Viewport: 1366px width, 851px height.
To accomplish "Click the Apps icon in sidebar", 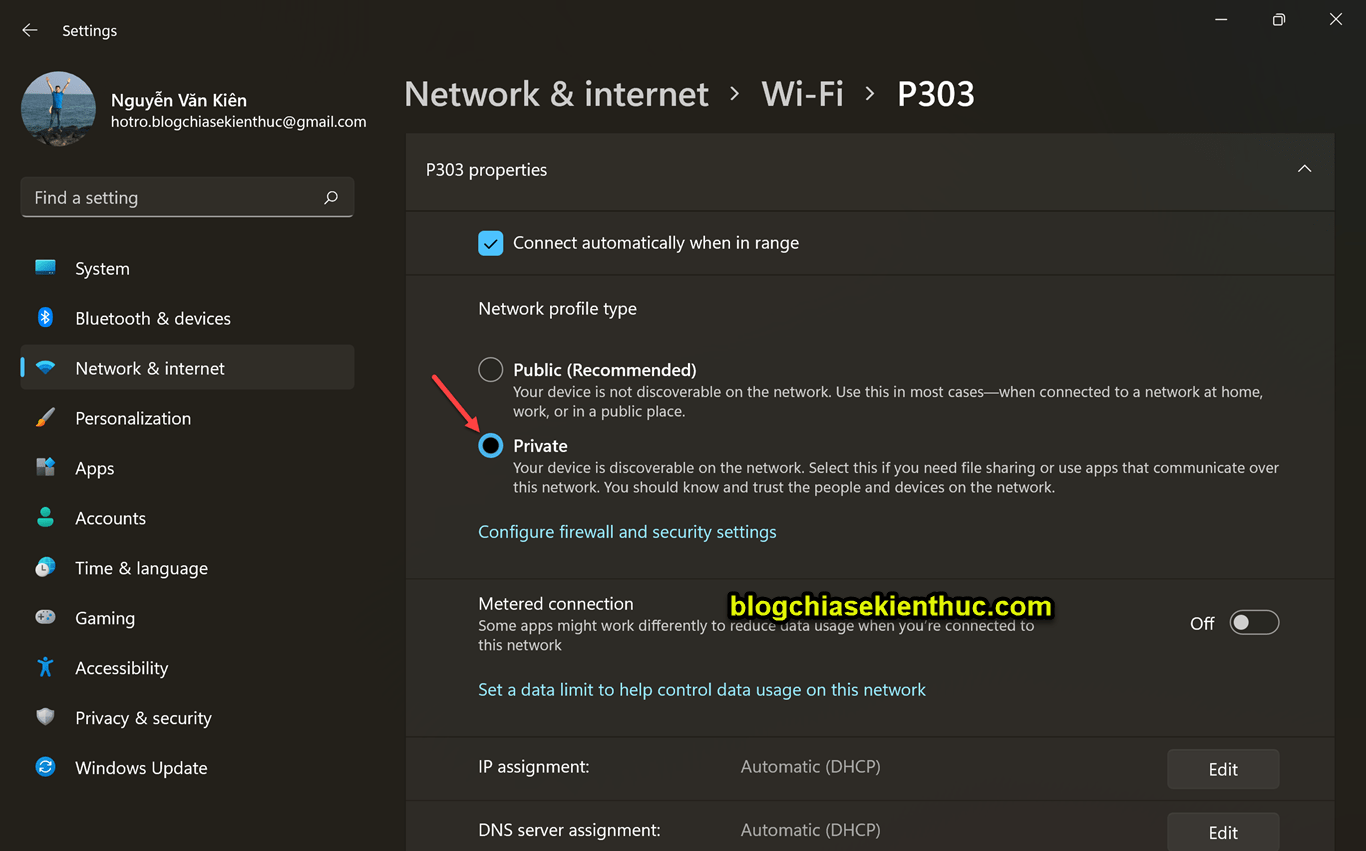I will click(45, 468).
